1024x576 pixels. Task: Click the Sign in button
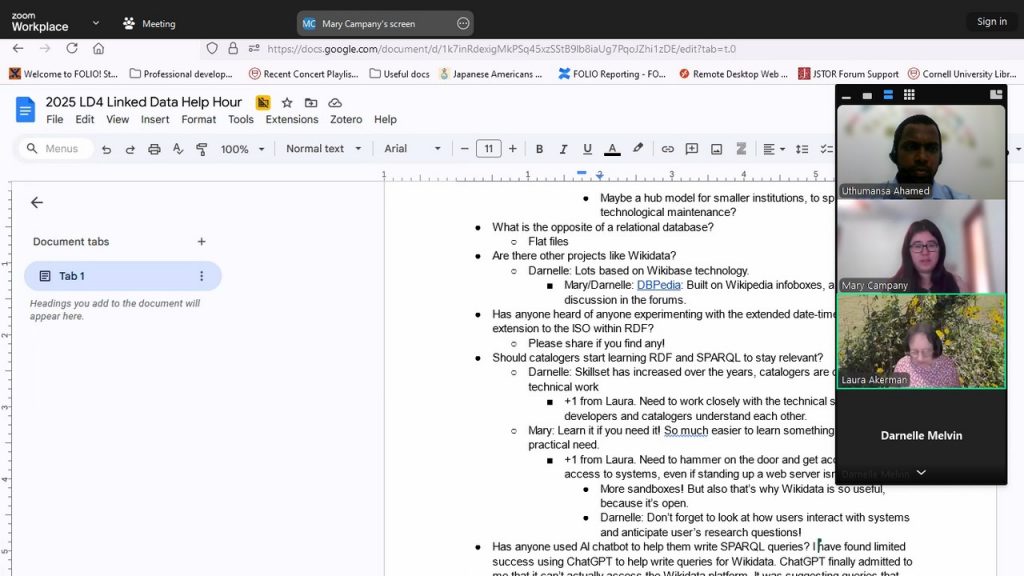pos(991,22)
